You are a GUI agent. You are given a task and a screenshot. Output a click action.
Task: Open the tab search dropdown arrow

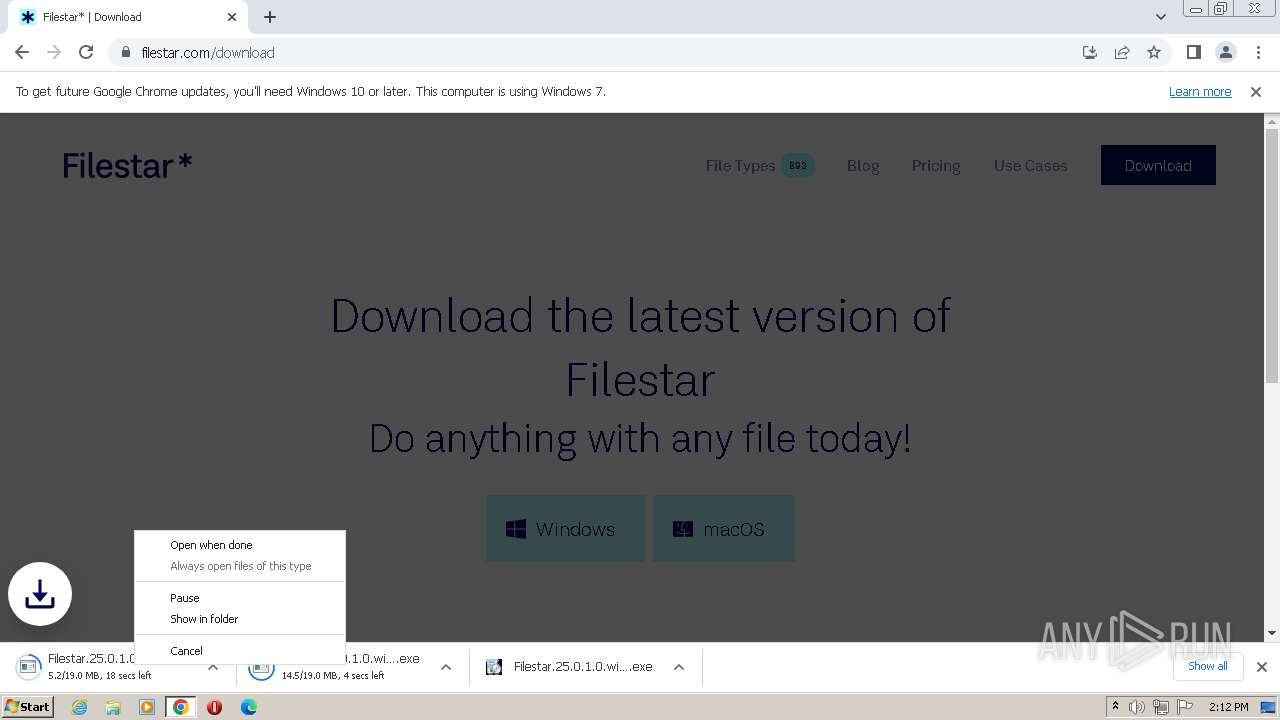pyautogui.click(x=1160, y=17)
